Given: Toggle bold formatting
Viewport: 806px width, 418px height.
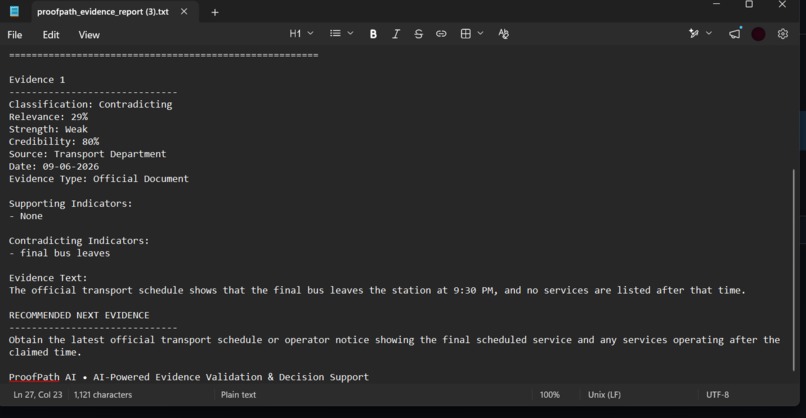Looking at the screenshot, I should tap(373, 34).
